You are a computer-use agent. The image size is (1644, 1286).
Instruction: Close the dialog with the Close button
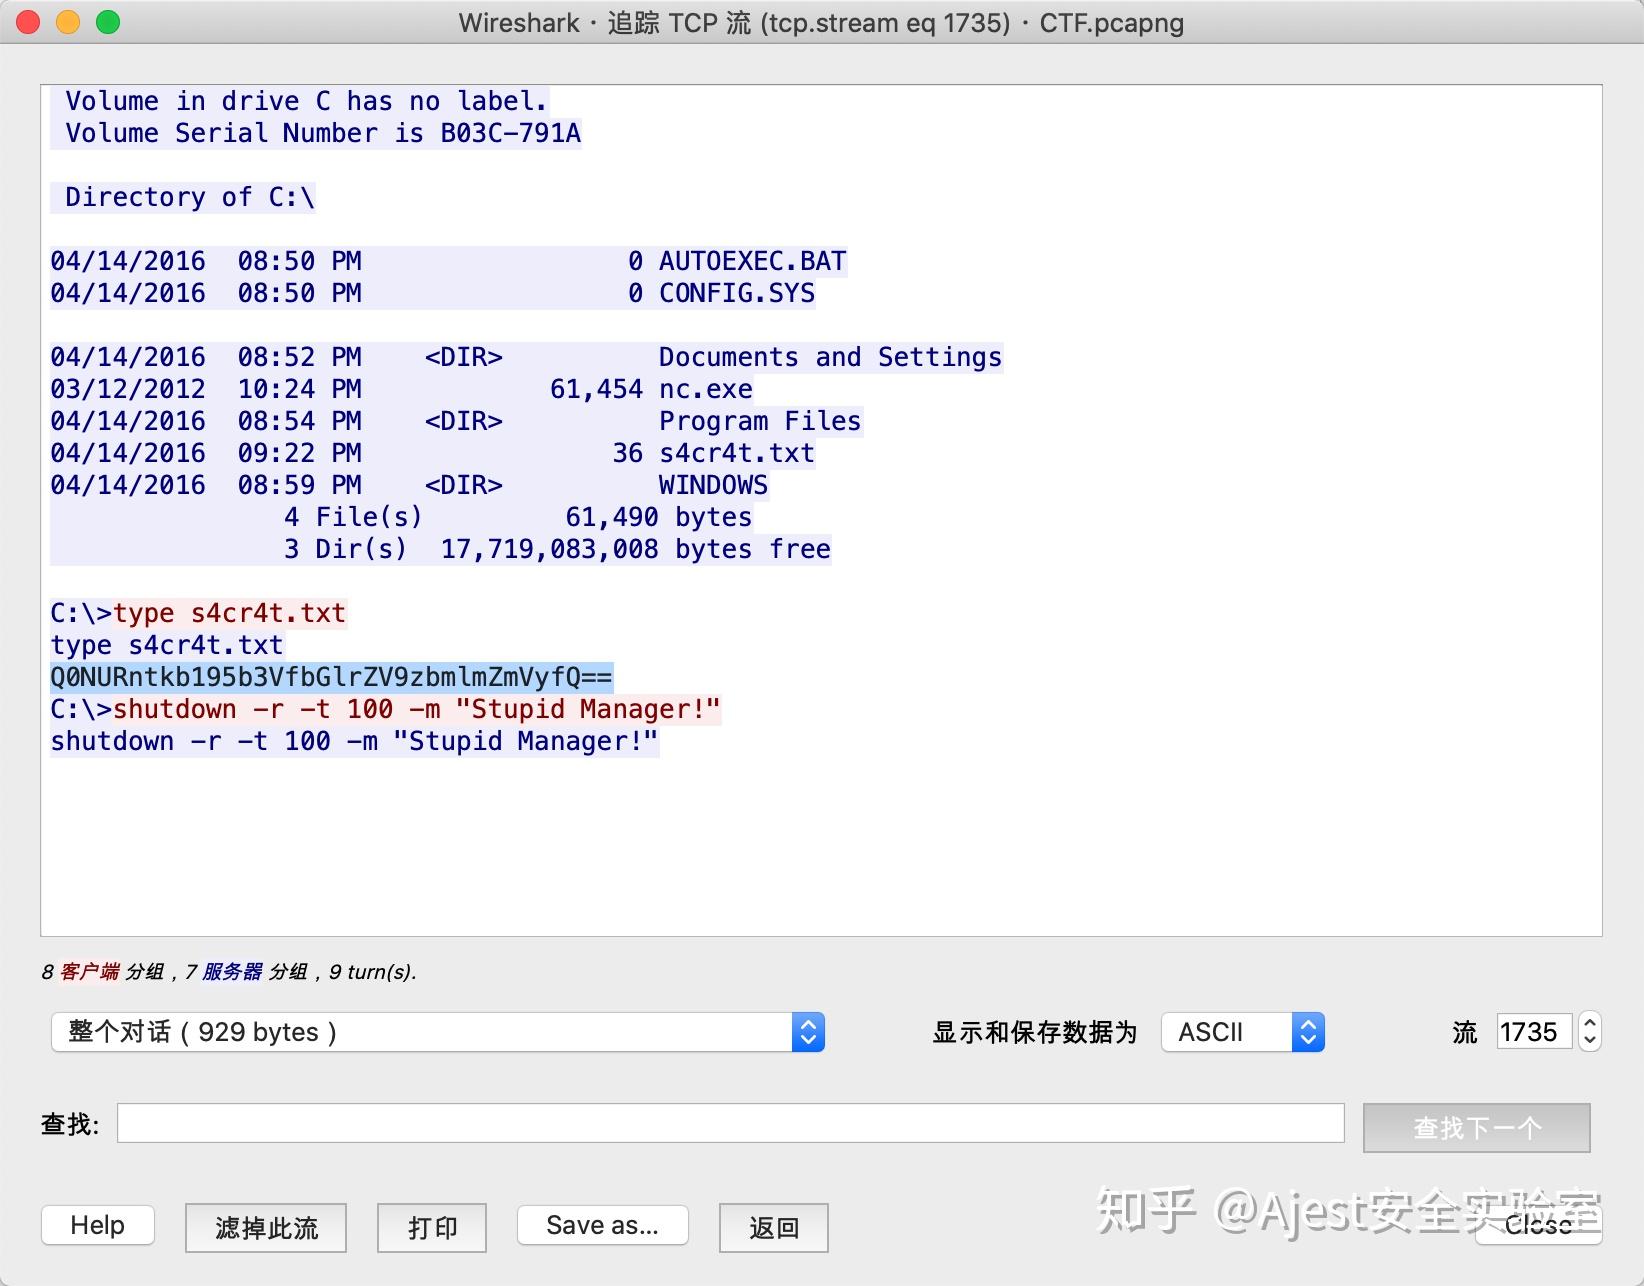[1538, 1225]
